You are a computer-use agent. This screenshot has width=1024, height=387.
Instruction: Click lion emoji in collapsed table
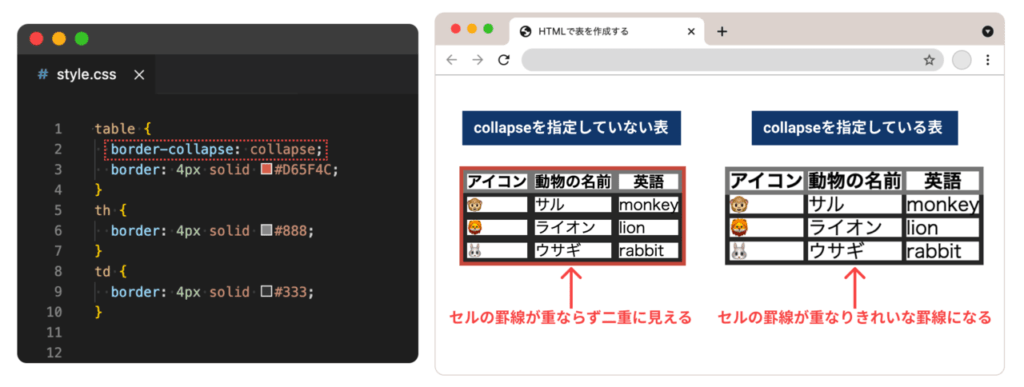[739, 228]
